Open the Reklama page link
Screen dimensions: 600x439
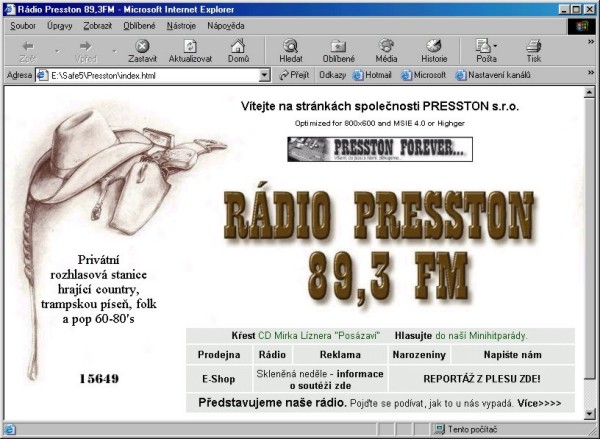pyautogui.click(x=340, y=354)
